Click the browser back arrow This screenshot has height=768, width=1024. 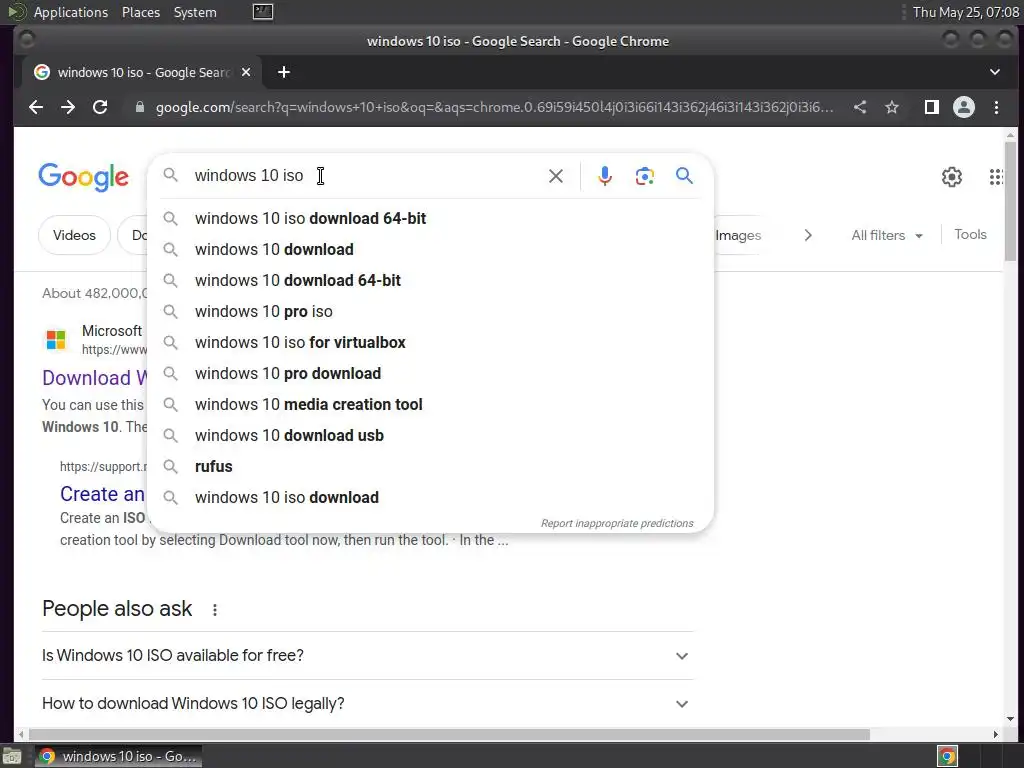coord(36,107)
